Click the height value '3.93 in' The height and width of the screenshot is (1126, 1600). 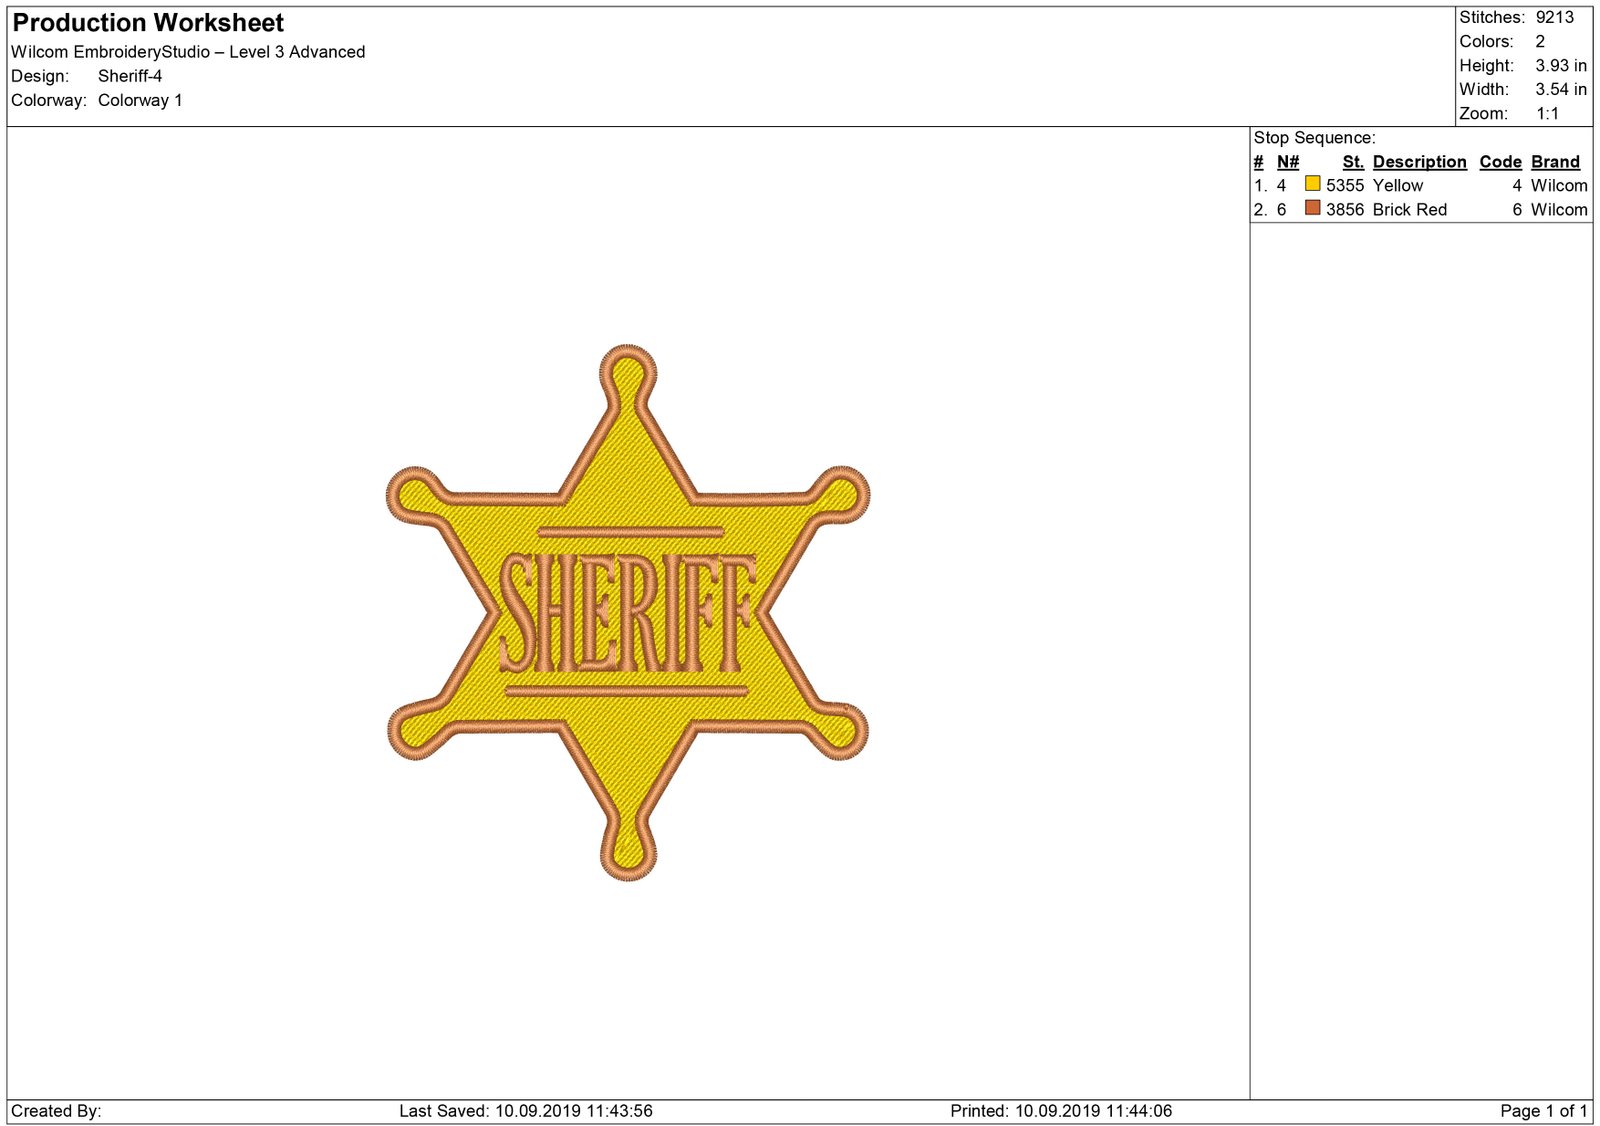[x=1561, y=65]
